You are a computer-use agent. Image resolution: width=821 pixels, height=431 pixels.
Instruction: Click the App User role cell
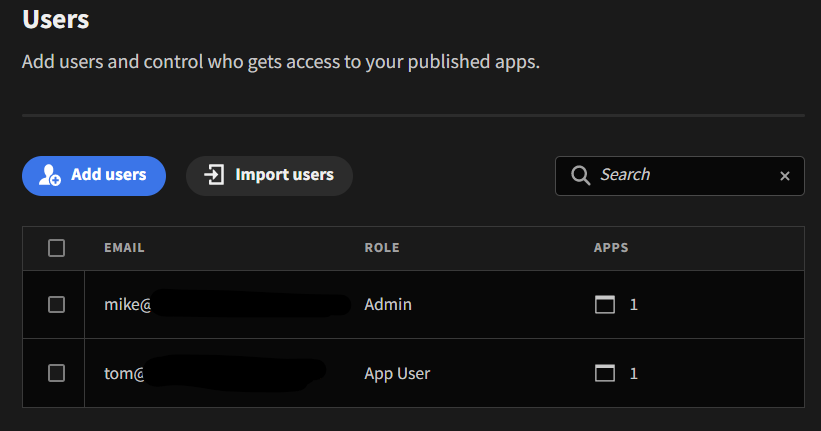[397, 373]
